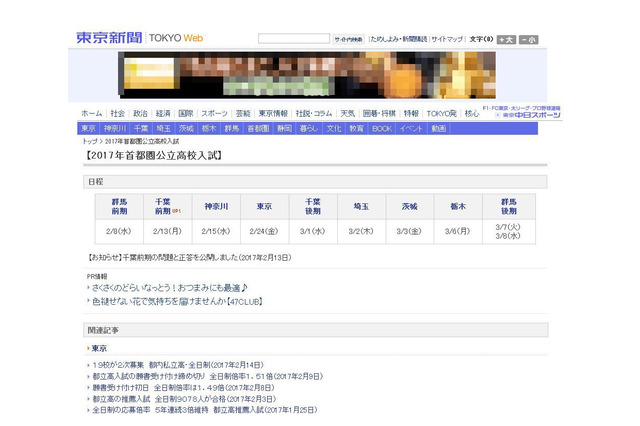Select 動画 in the blue submenu bar
This screenshot has width=640, height=426.
(439, 129)
